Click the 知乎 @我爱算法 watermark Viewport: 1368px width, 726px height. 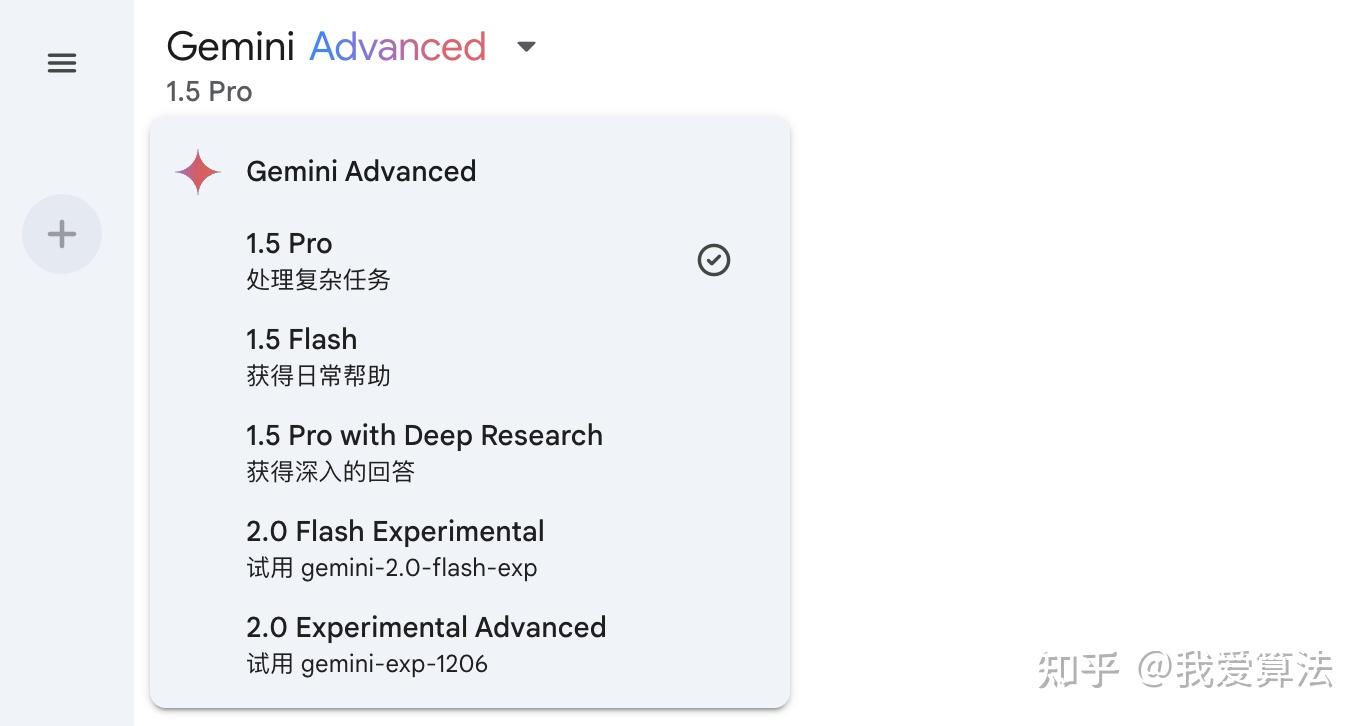coord(1185,669)
